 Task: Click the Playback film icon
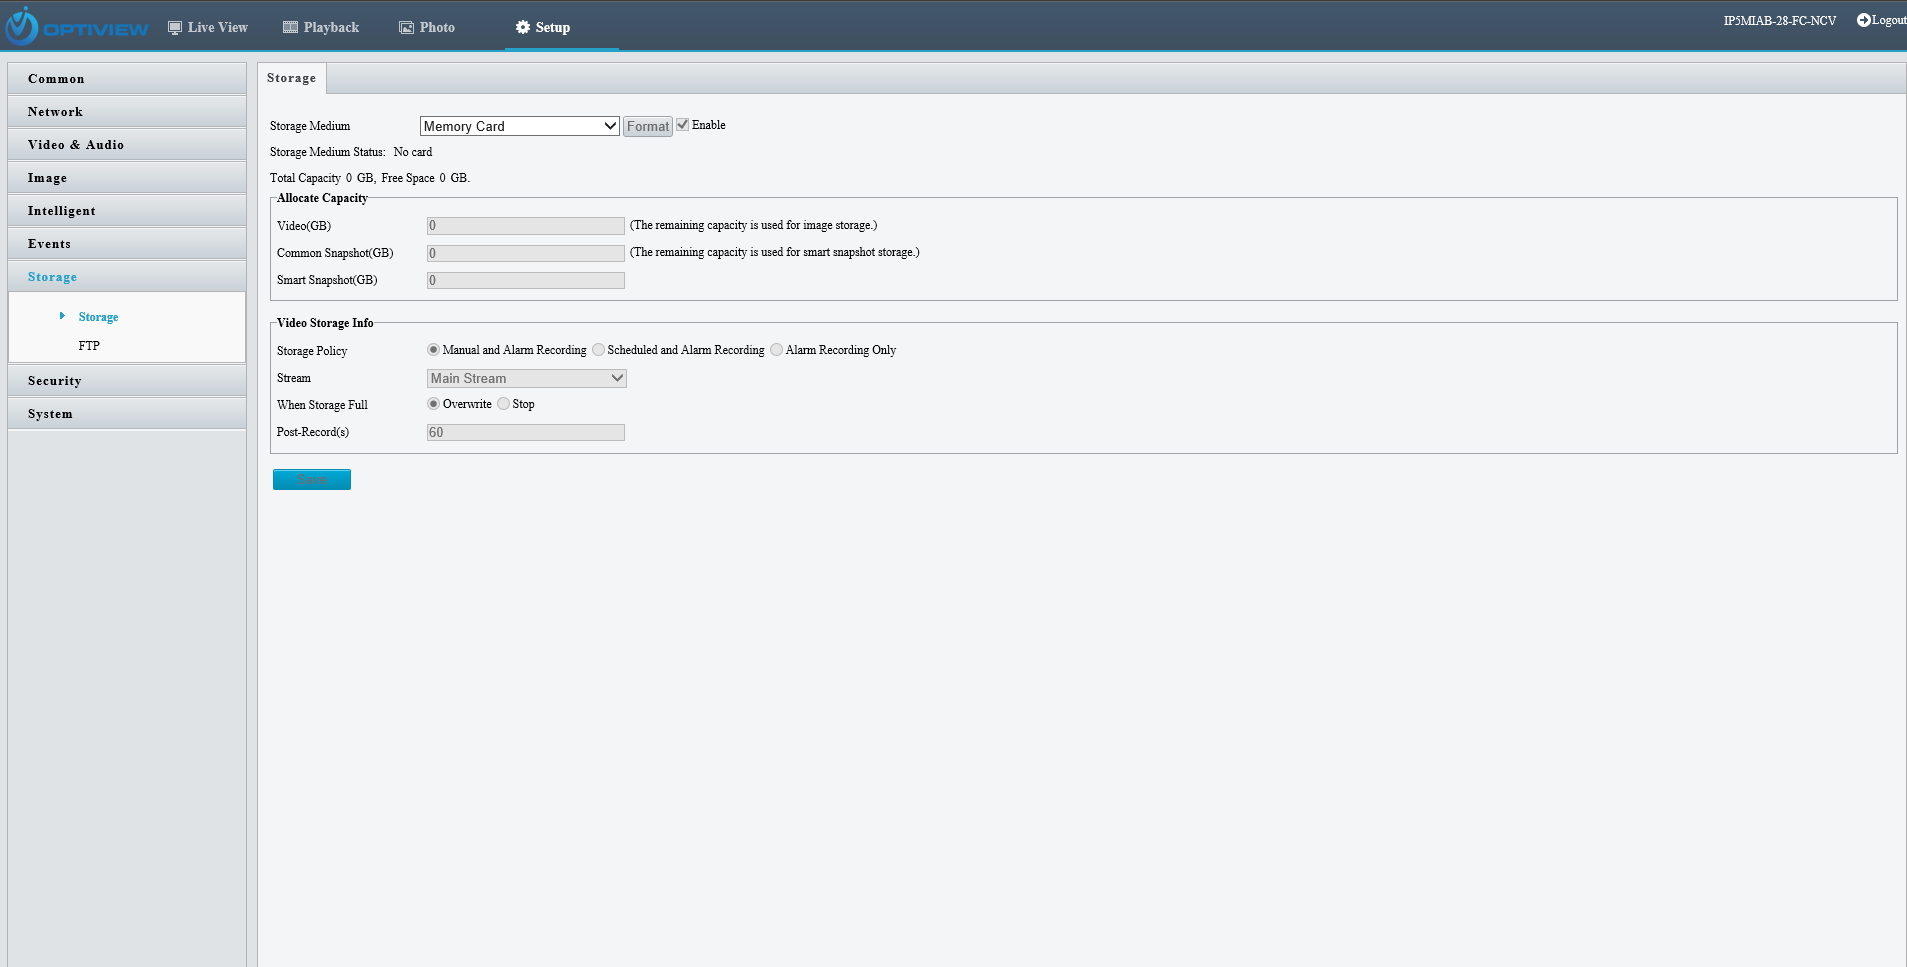(x=290, y=28)
